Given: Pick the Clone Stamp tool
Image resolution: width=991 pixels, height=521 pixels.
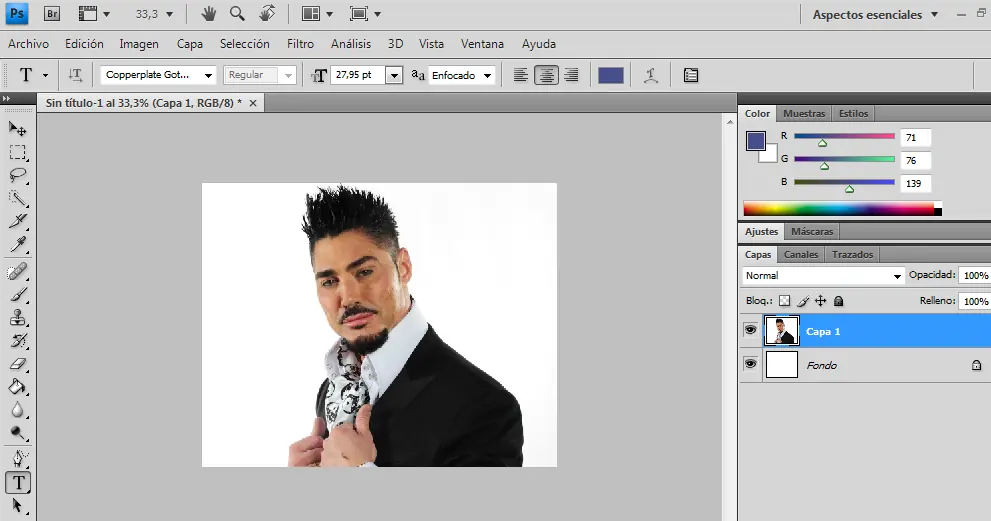Looking at the screenshot, I should point(18,318).
